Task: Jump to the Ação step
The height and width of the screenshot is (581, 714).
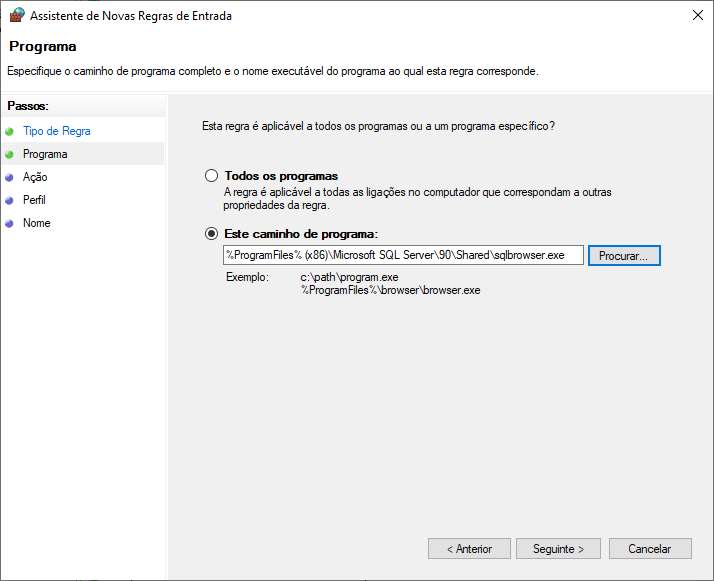Action: 35,177
